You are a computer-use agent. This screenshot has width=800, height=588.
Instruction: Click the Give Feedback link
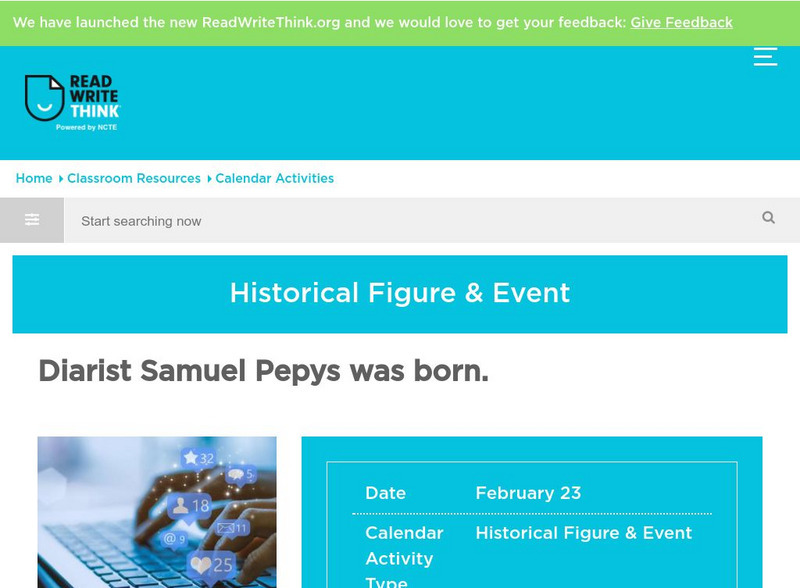[681, 22]
